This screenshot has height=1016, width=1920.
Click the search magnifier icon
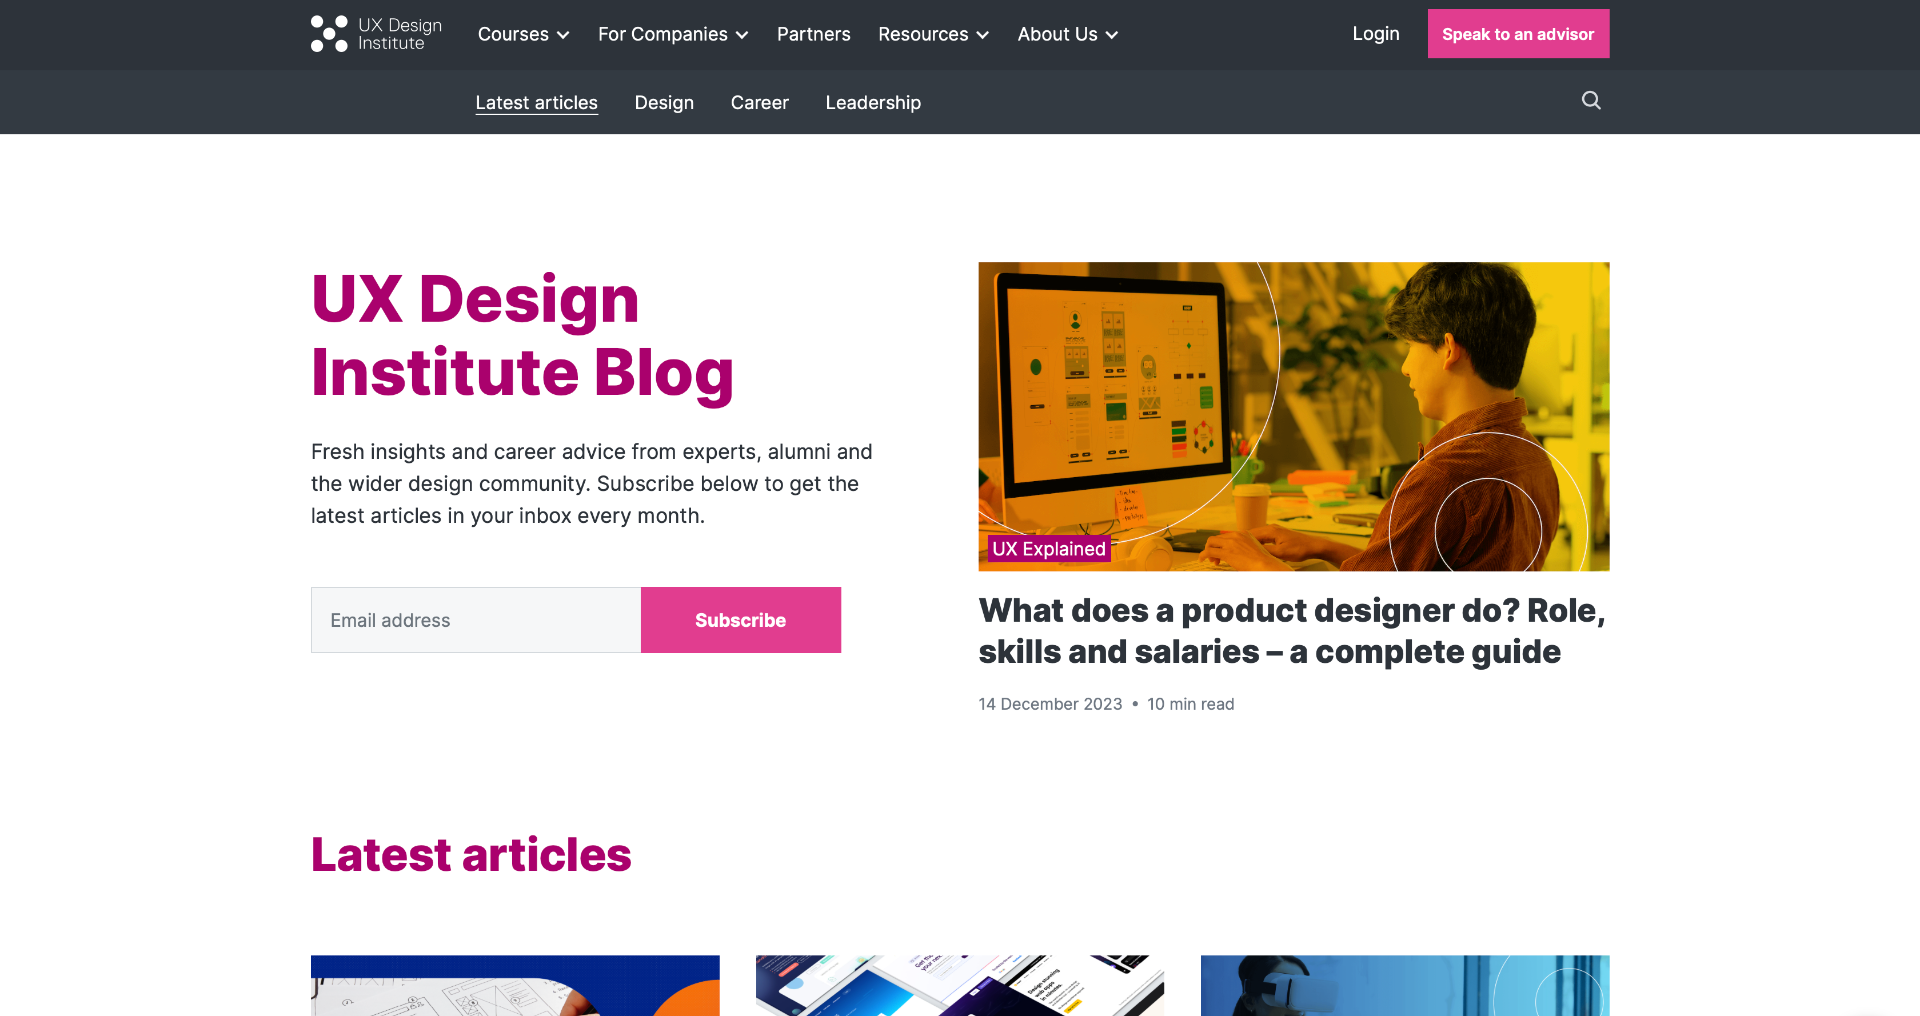(x=1590, y=101)
